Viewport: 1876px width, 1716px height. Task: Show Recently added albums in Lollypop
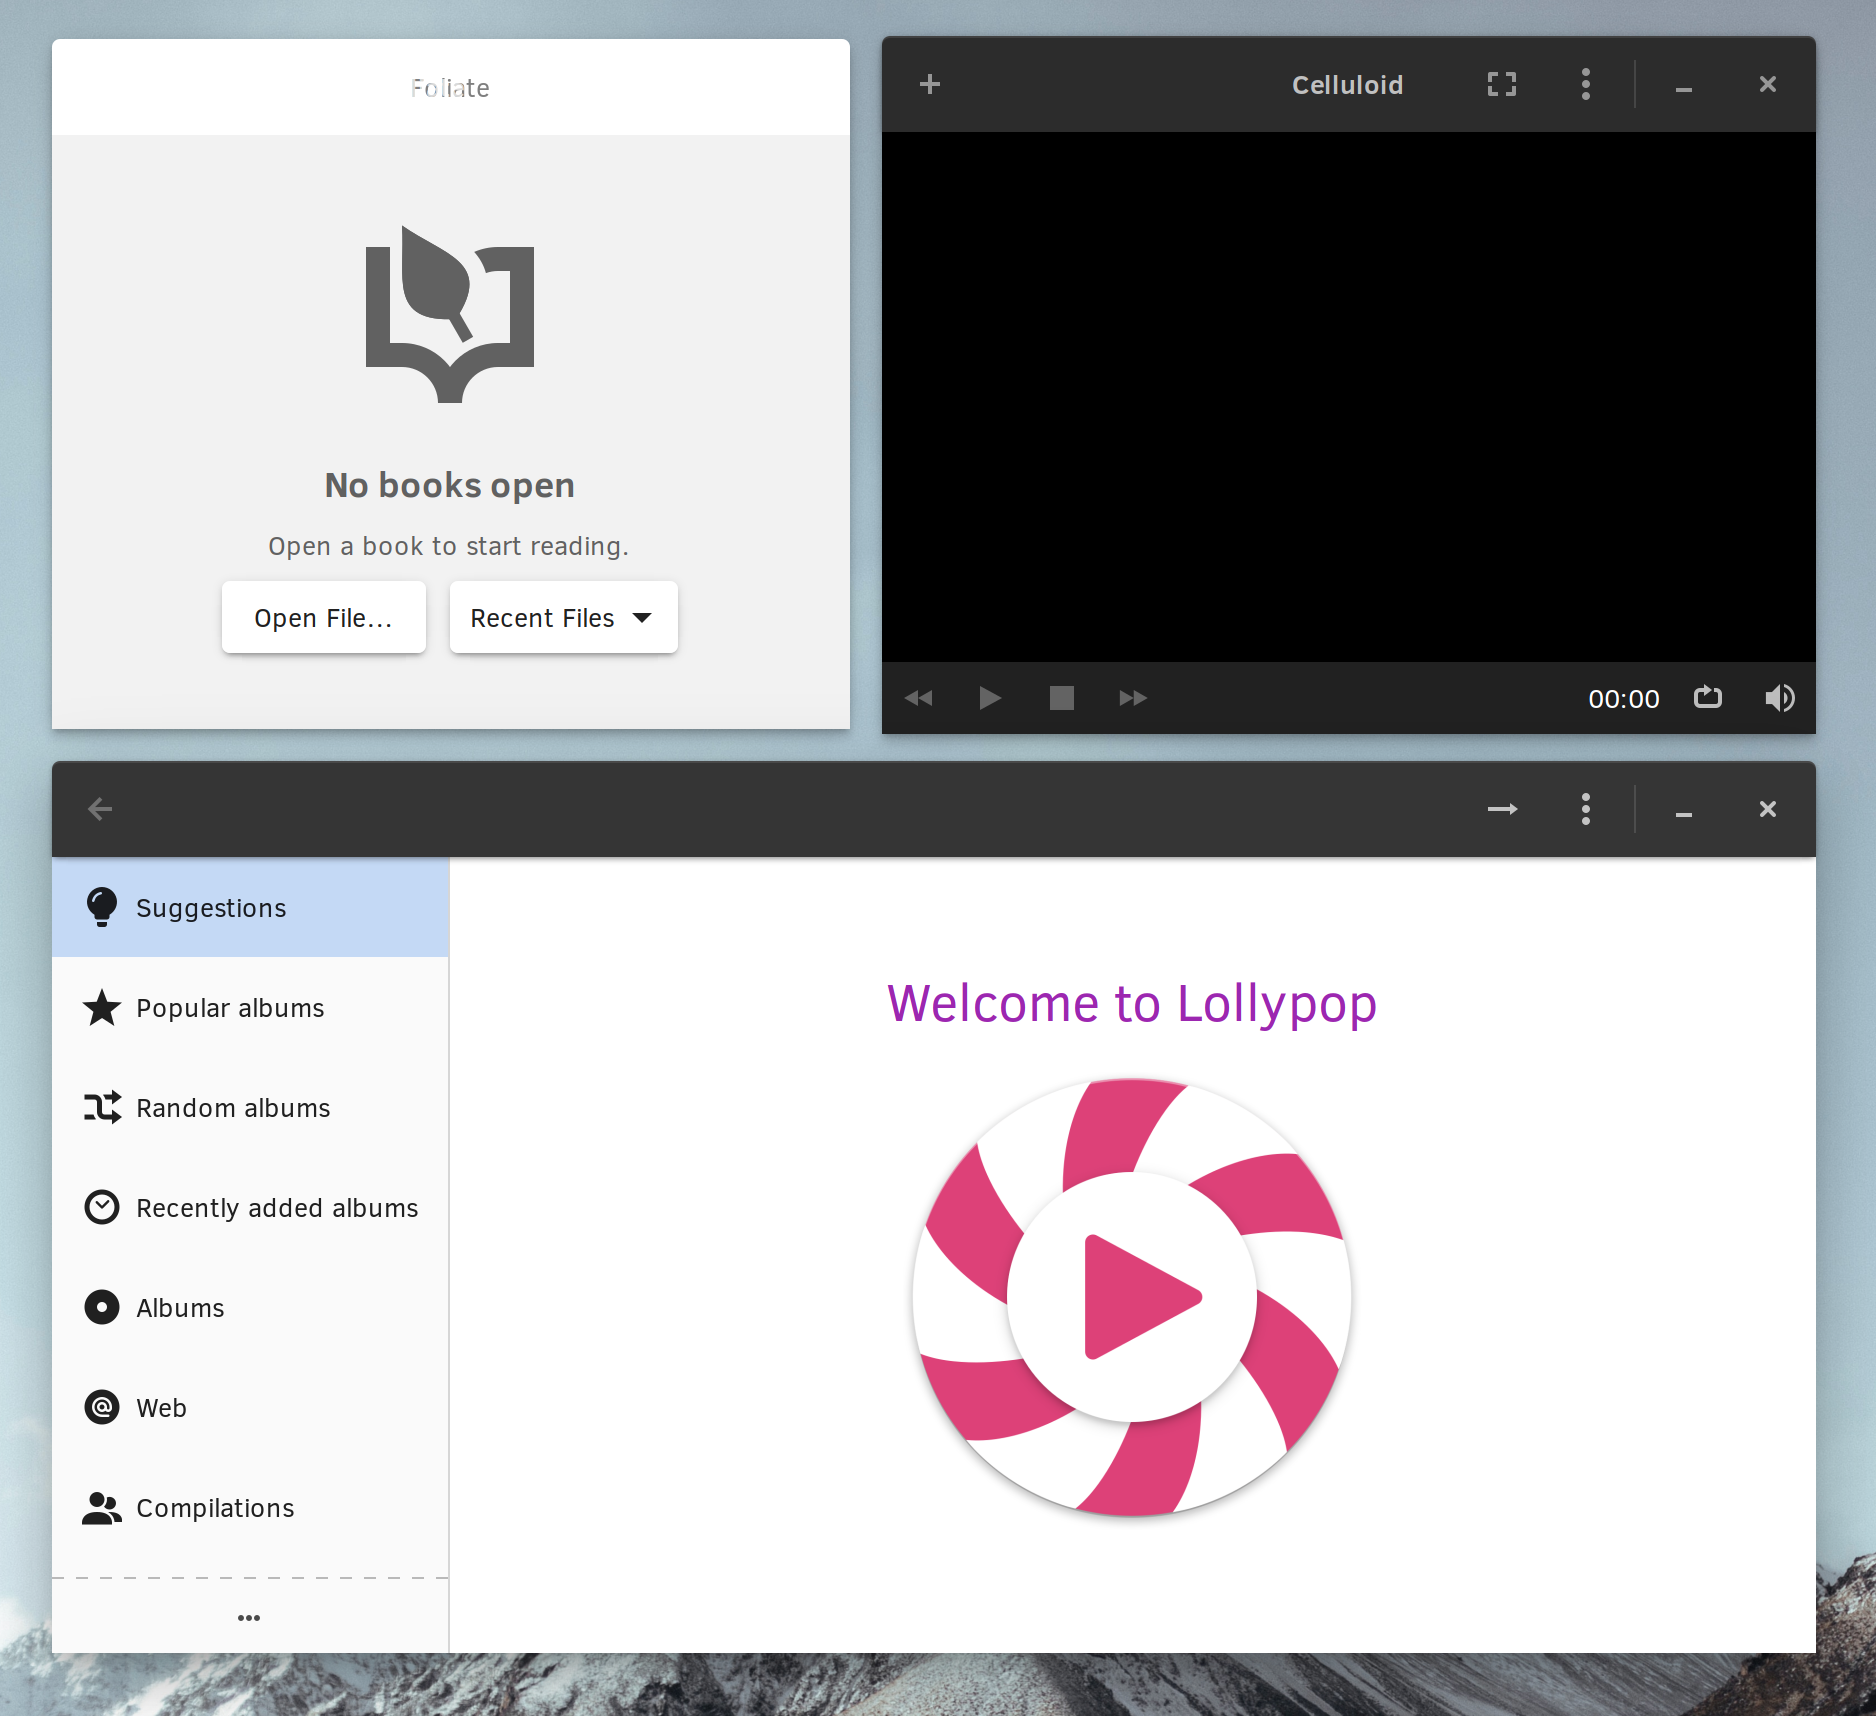(x=277, y=1207)
